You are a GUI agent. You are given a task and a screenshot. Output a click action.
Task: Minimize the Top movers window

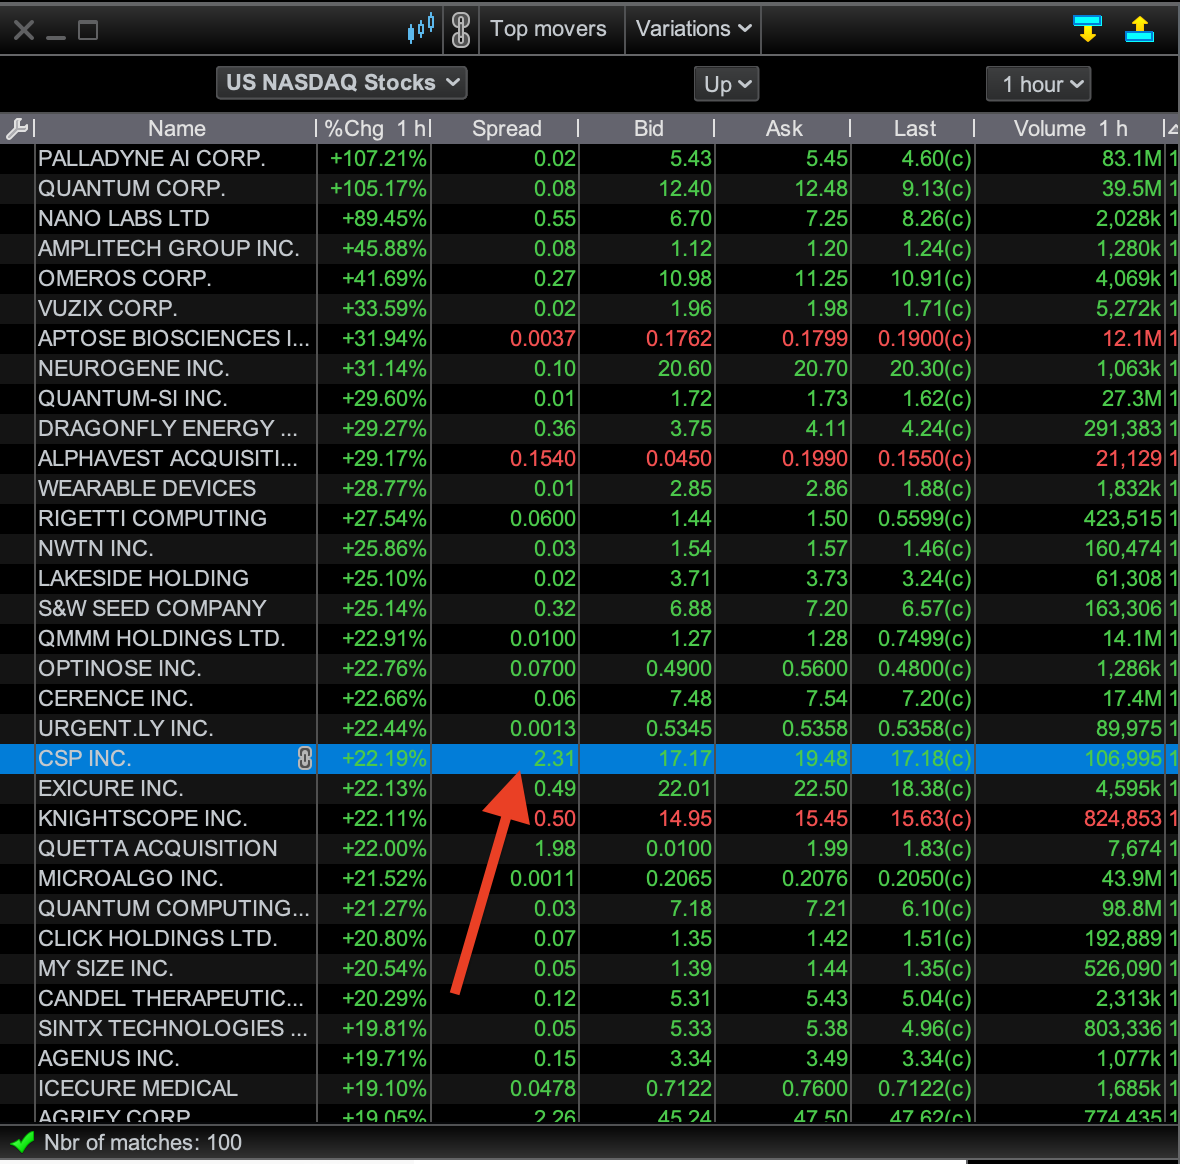(56, 36)
